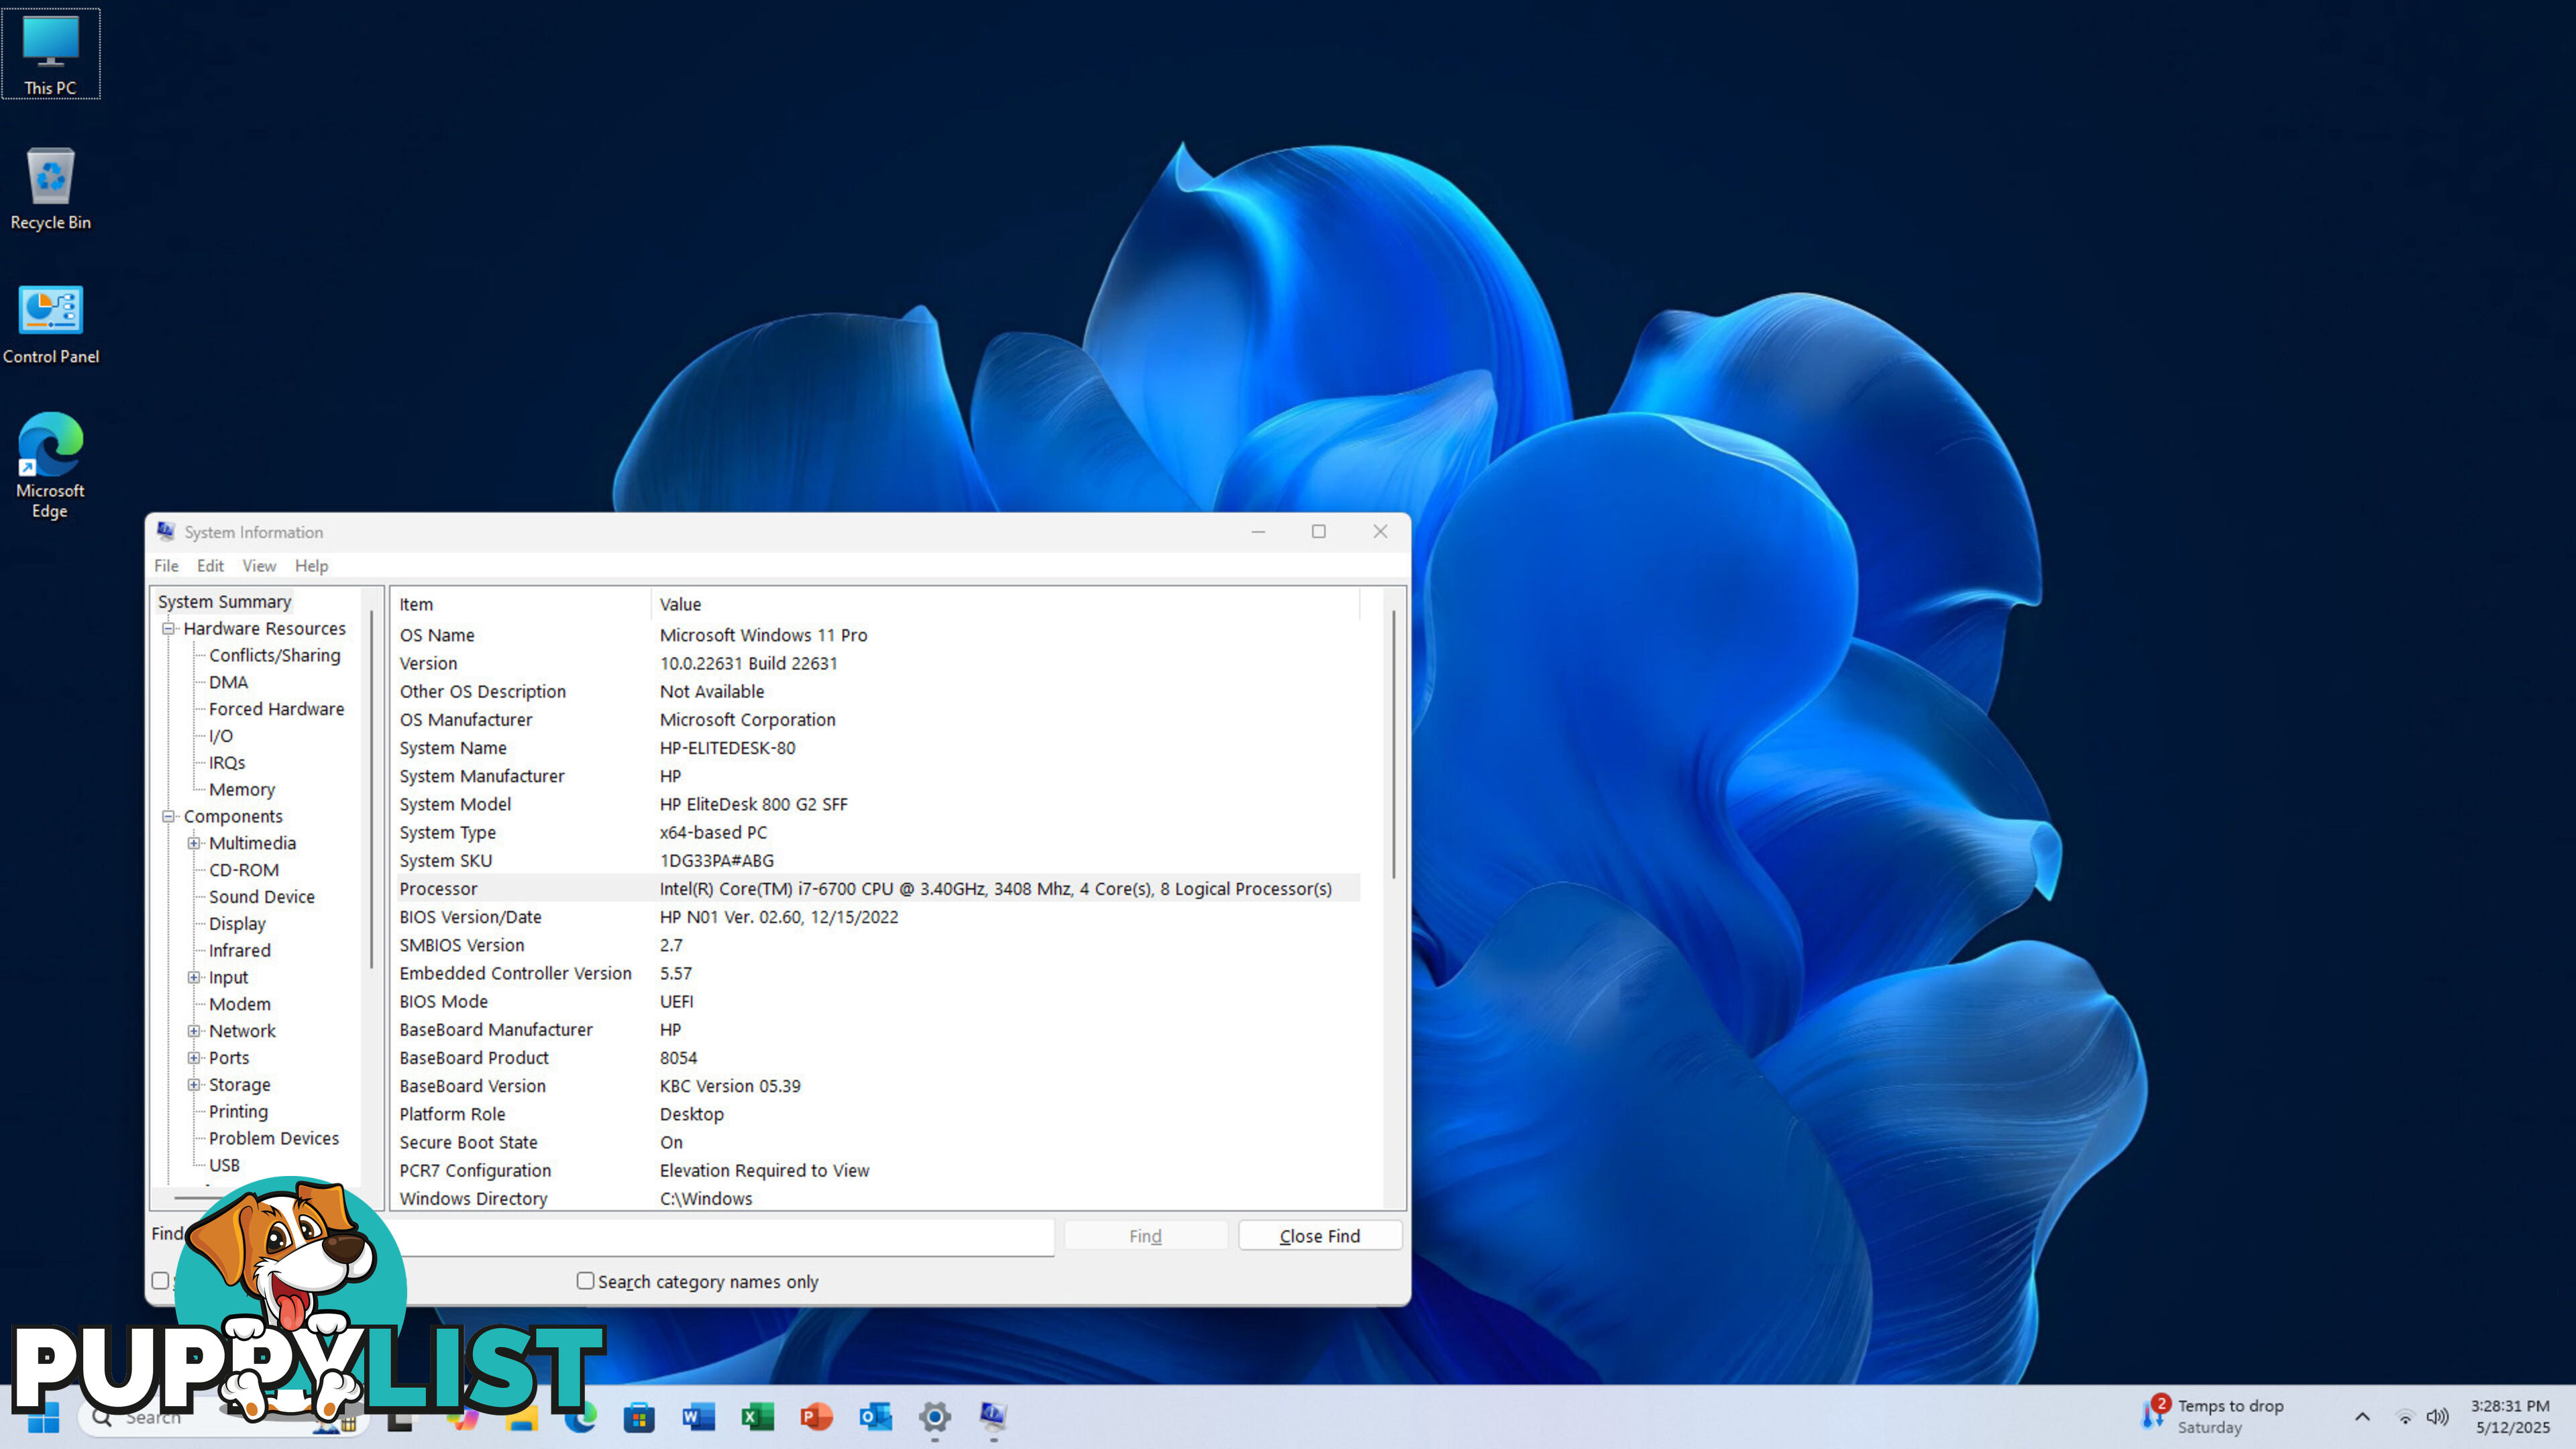Toggle Search category names only checkbox
The image size is (2576, 1449).
point(585,1281)
